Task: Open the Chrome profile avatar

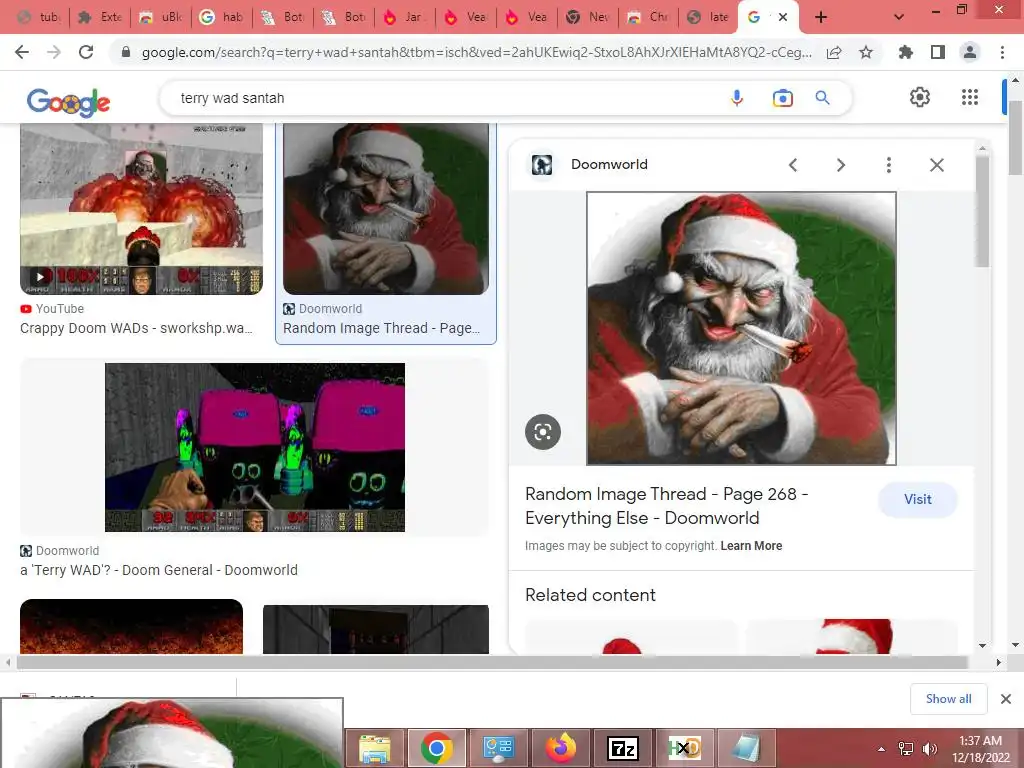Action: click(970, 52)
